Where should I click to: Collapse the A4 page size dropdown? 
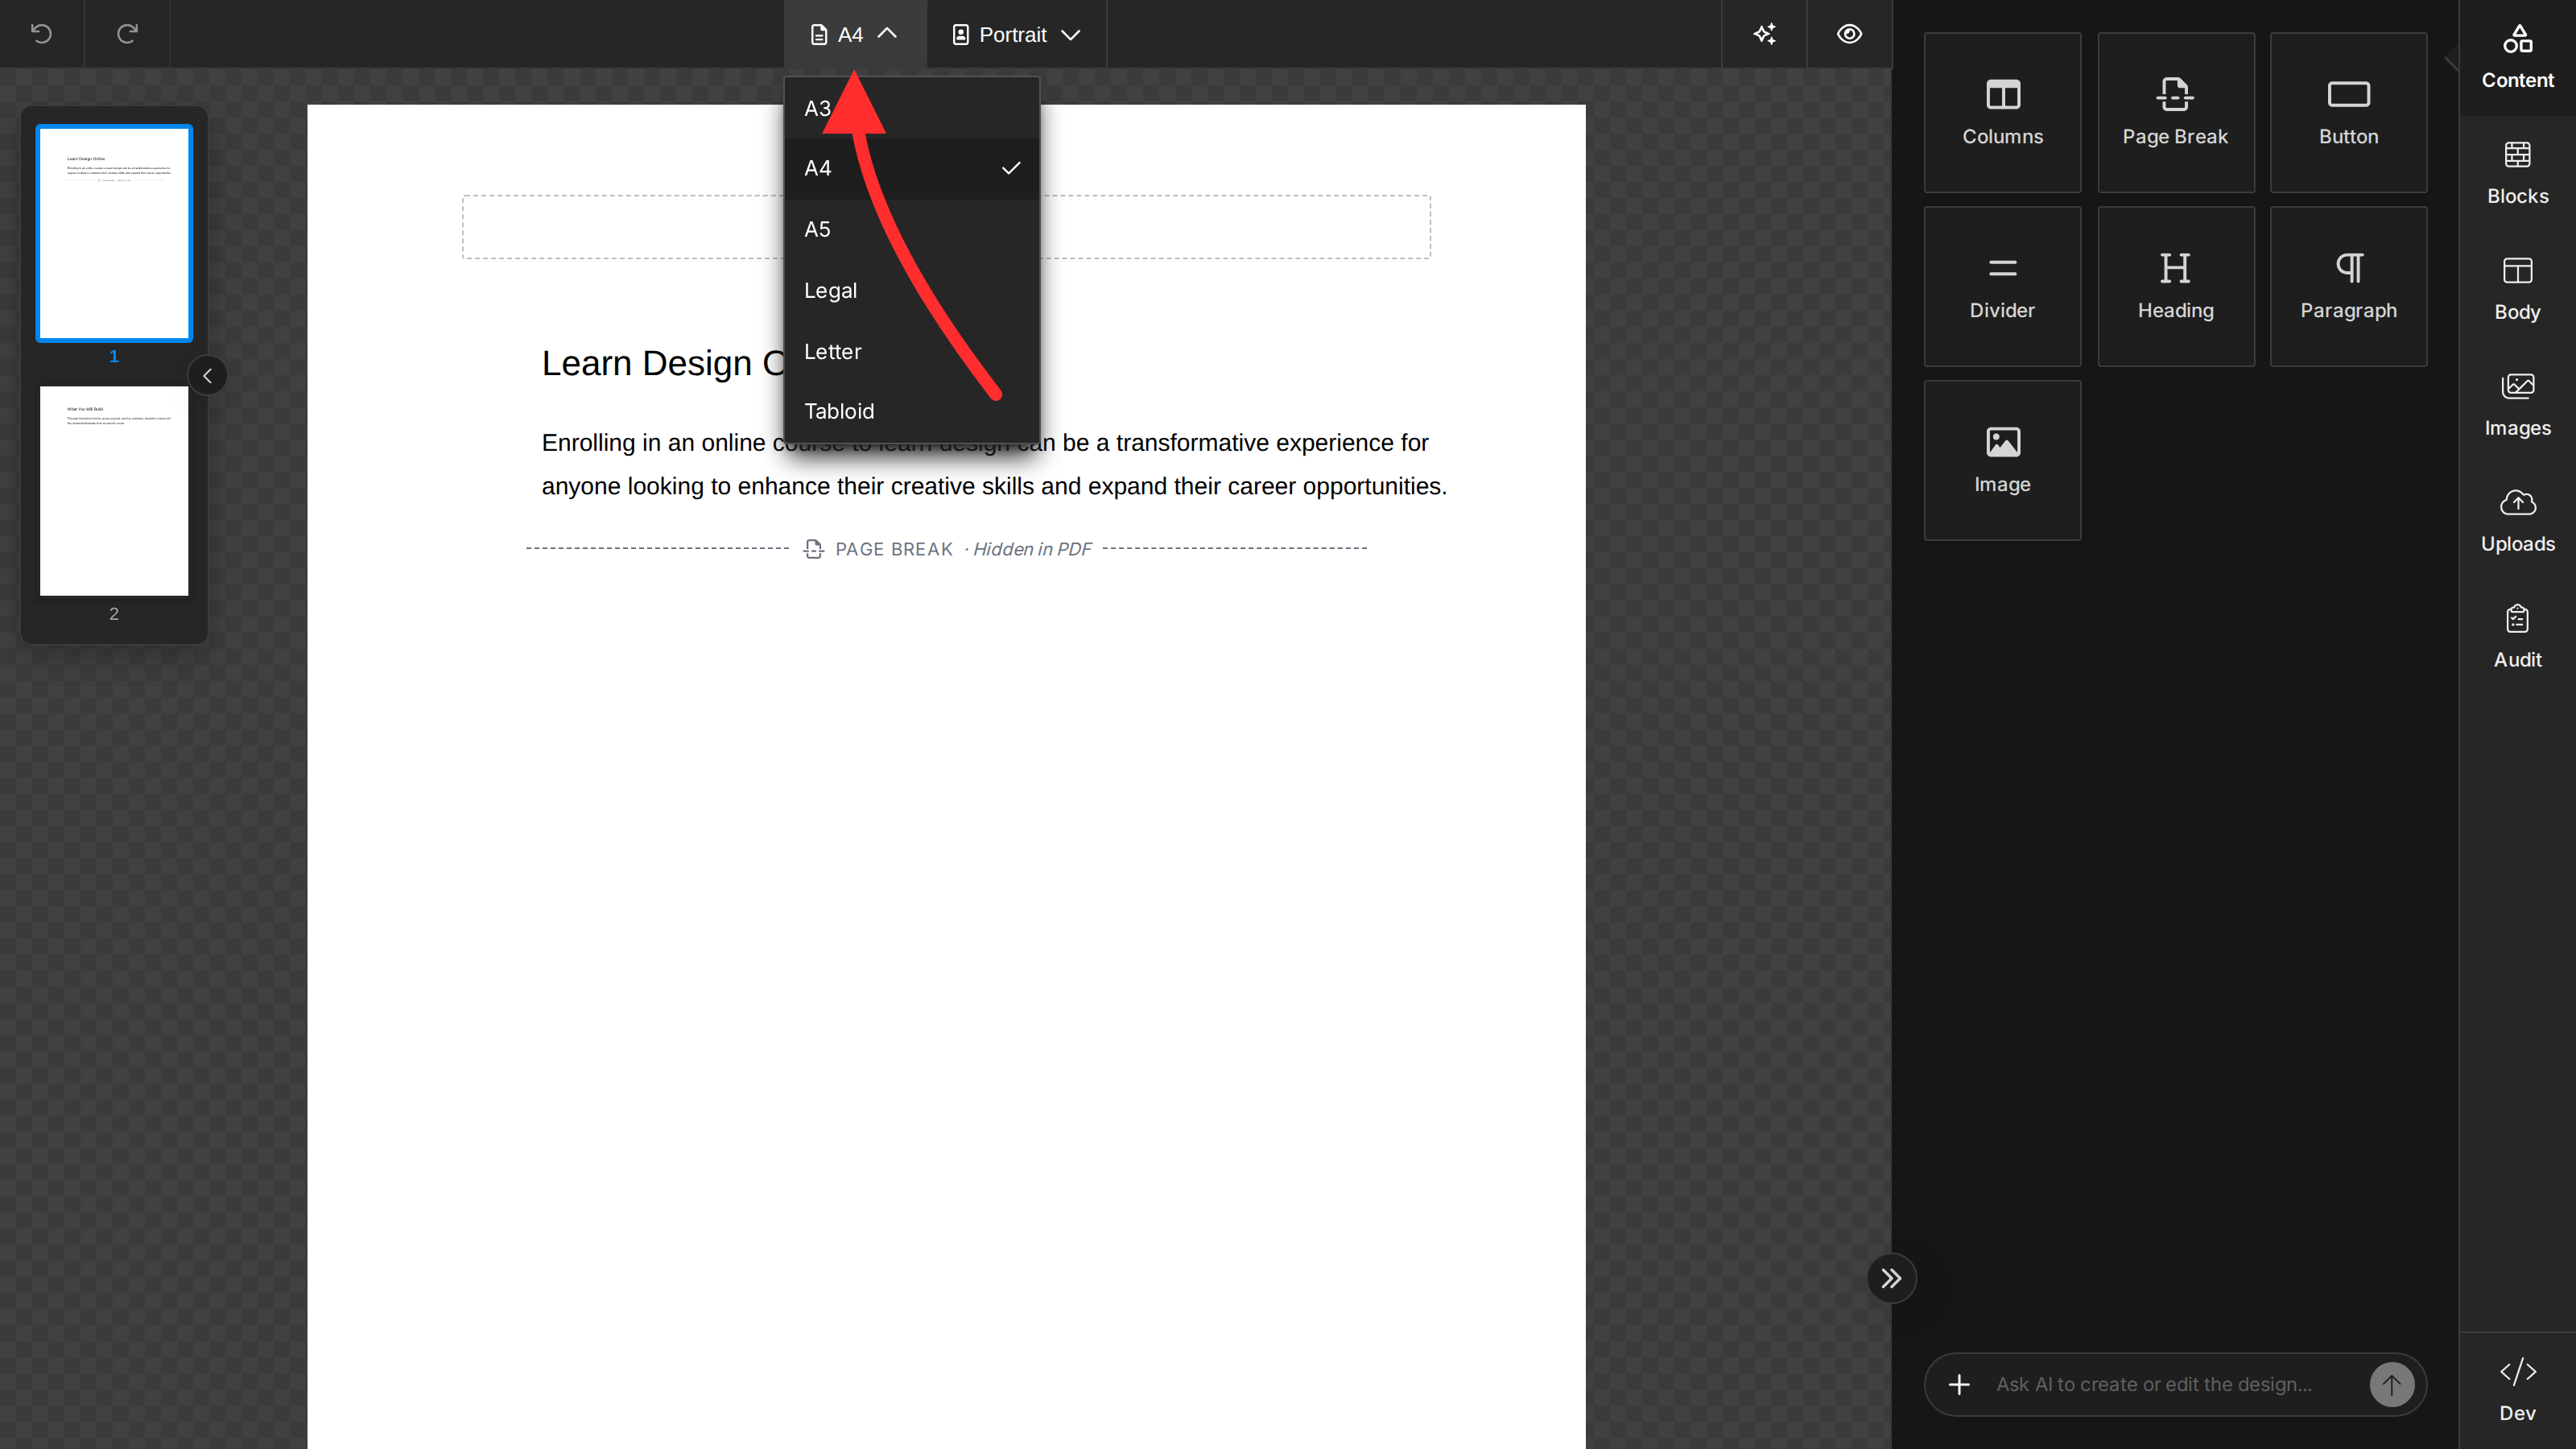click(855, 34)
